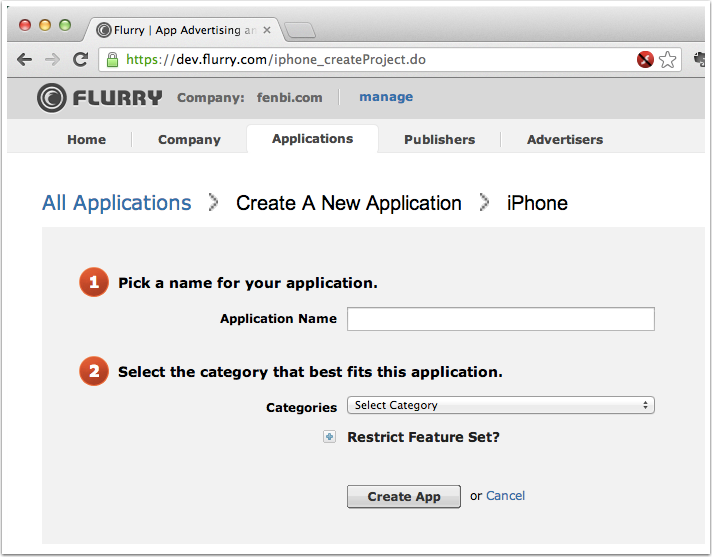The height and width of the screenshot is (557, 712).
Task: Click the red blocked-content icon in address bar
Action: (646, 60)
